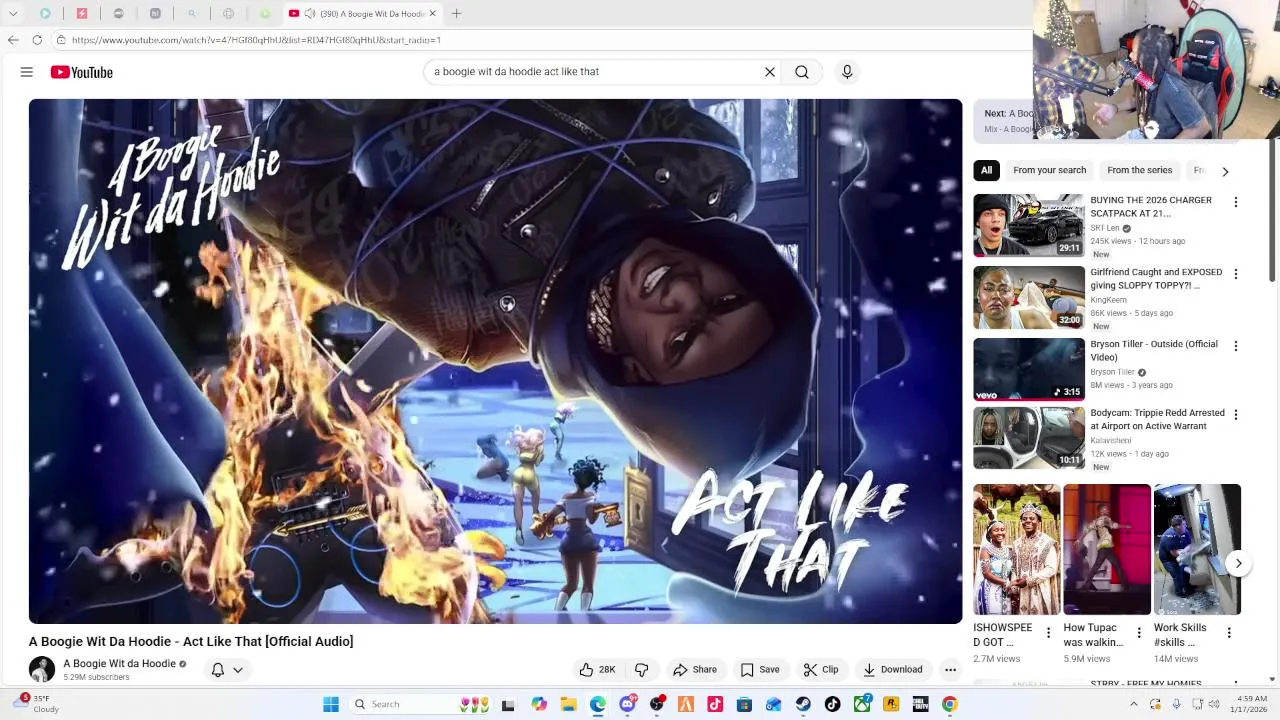
Task: Start voice search with the microphone
Action: (847, 72)
